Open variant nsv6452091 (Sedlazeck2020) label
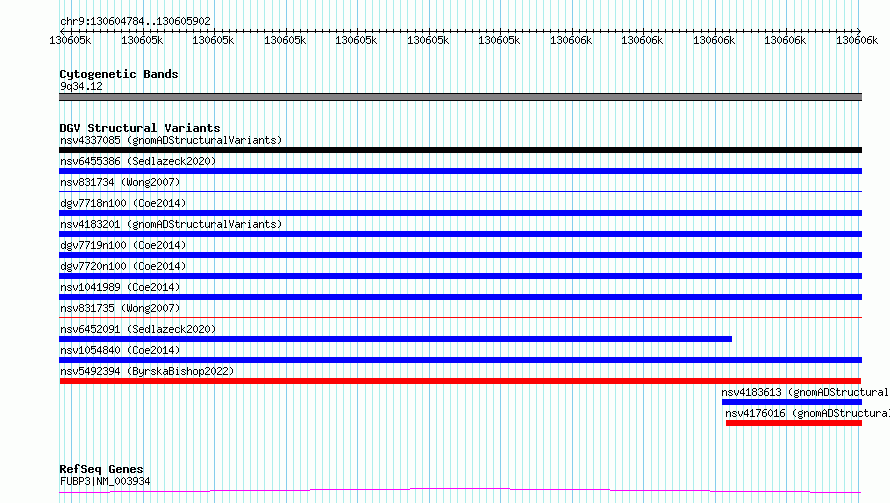Screen dimensions: 890x503 pos(138,329)
